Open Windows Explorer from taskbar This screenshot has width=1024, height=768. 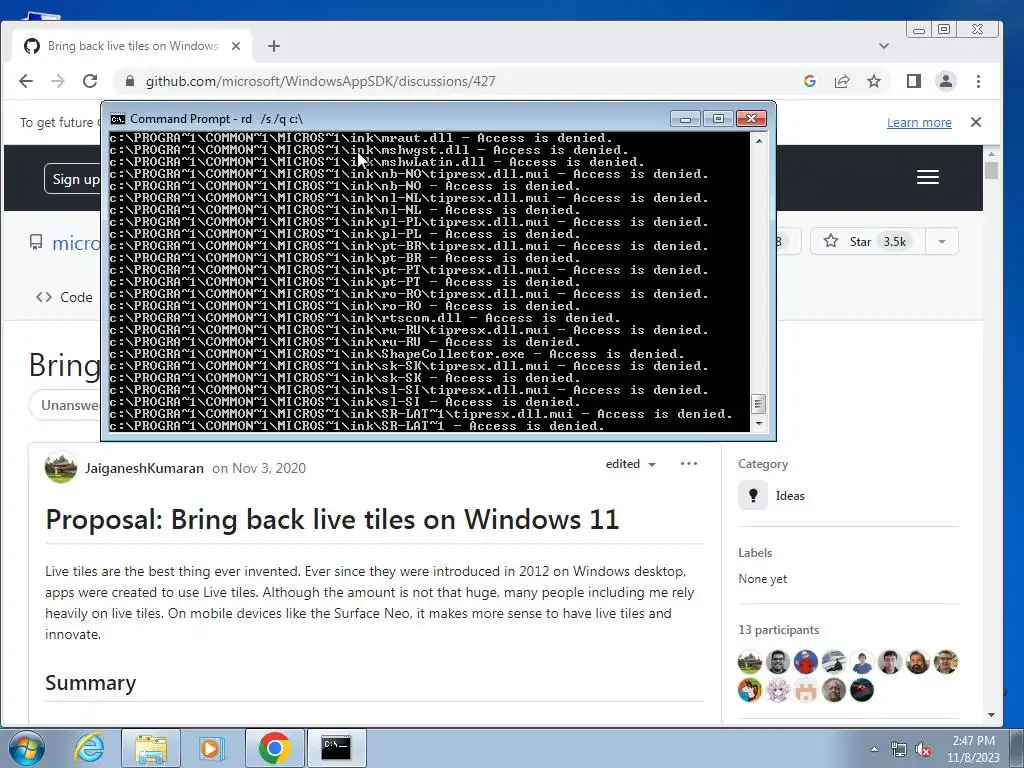[151, 748]
